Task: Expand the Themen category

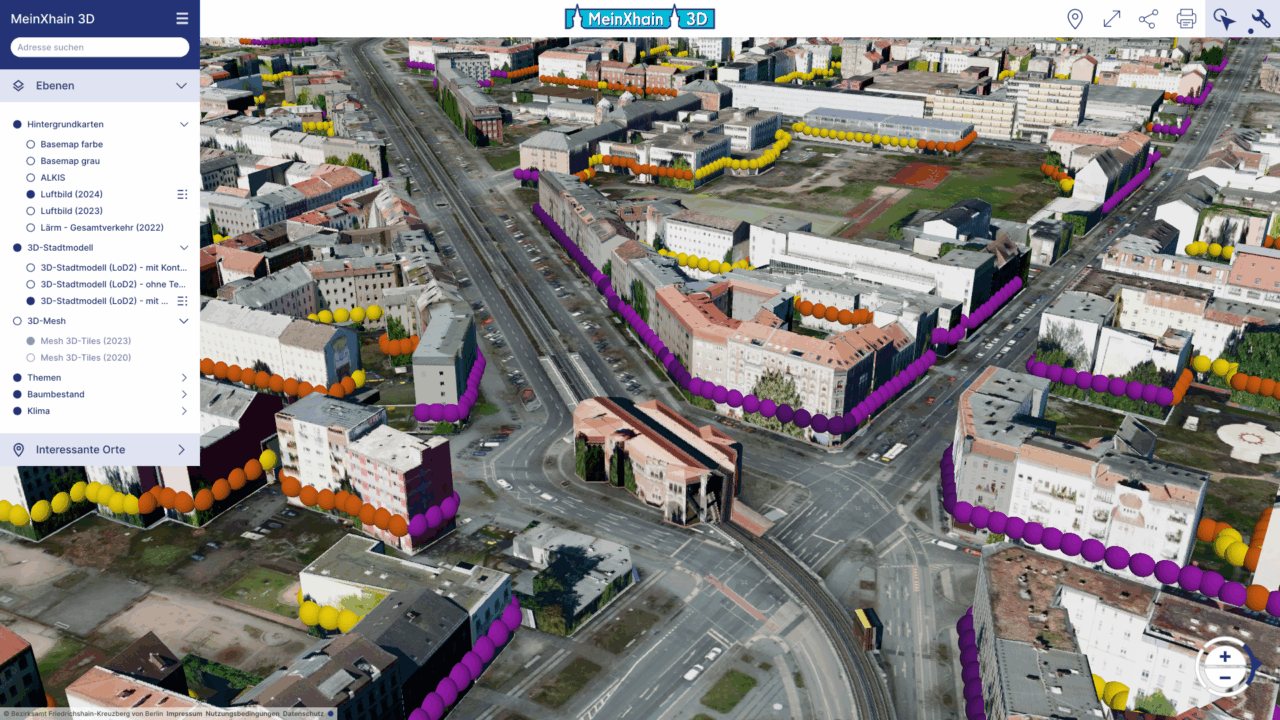Action: pyautogui.click(x=184, y=377)
